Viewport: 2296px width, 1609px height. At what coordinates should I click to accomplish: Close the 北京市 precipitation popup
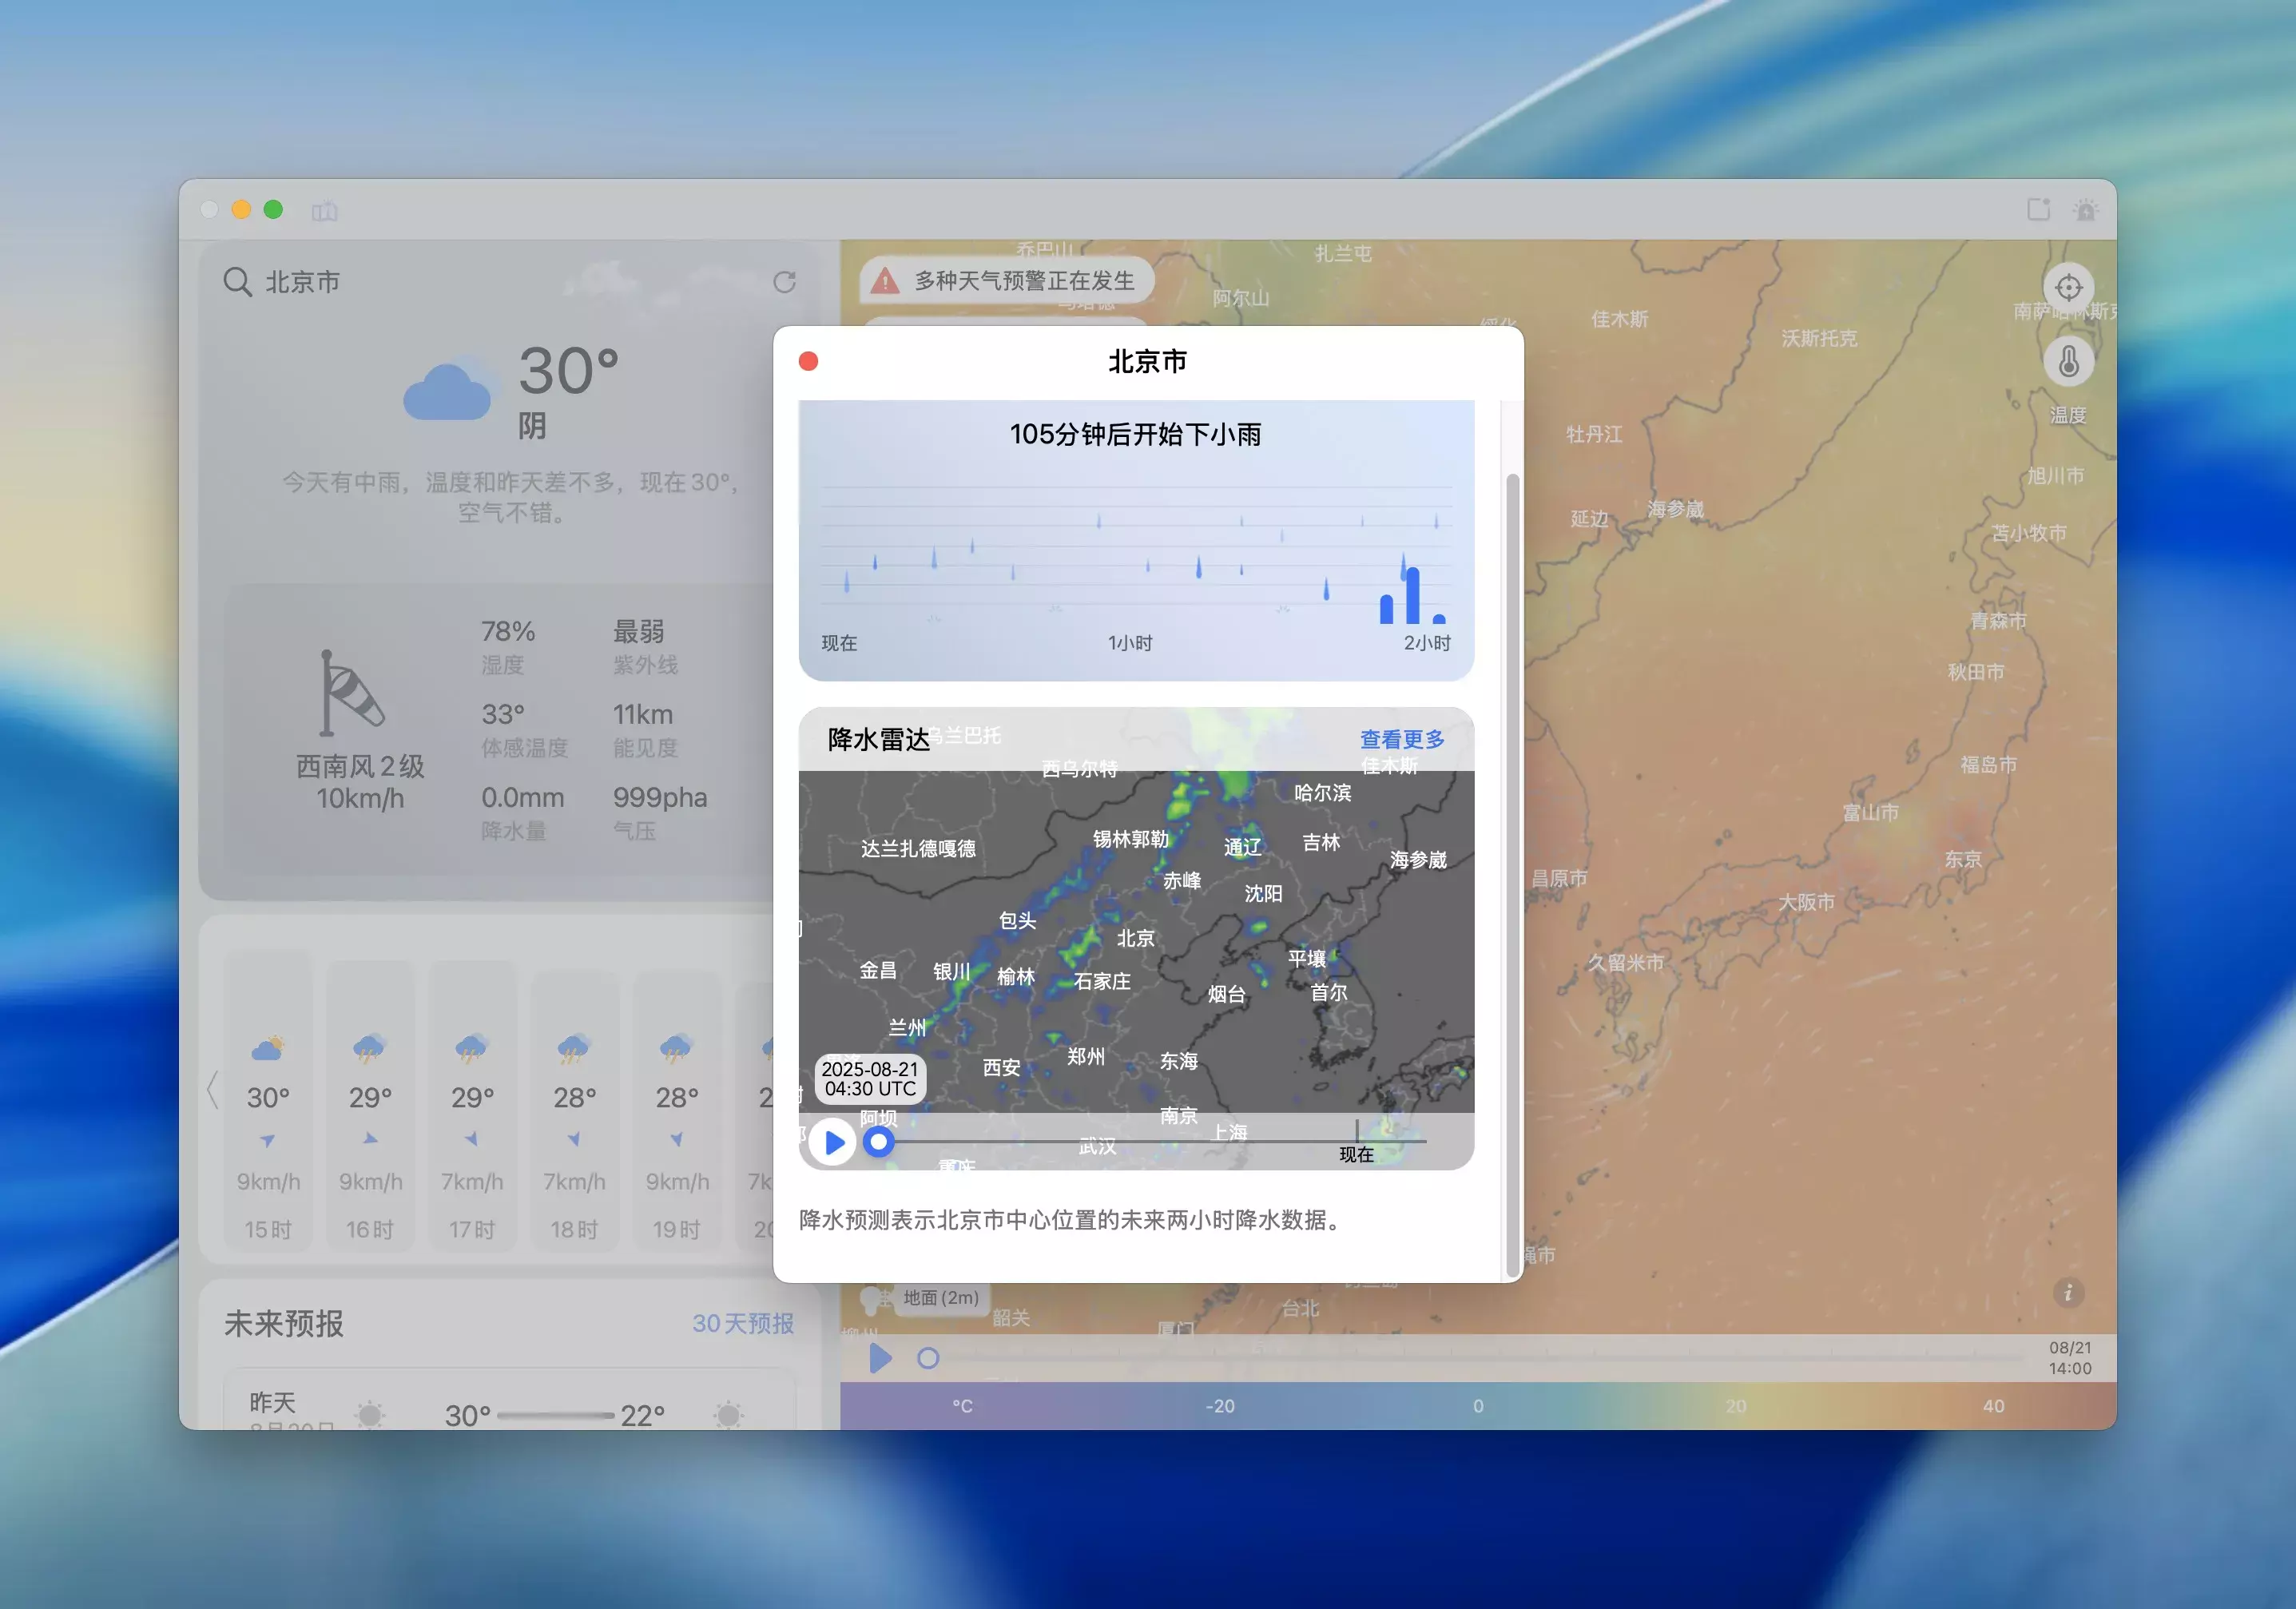pyautogui.click(x=808, y=361)
